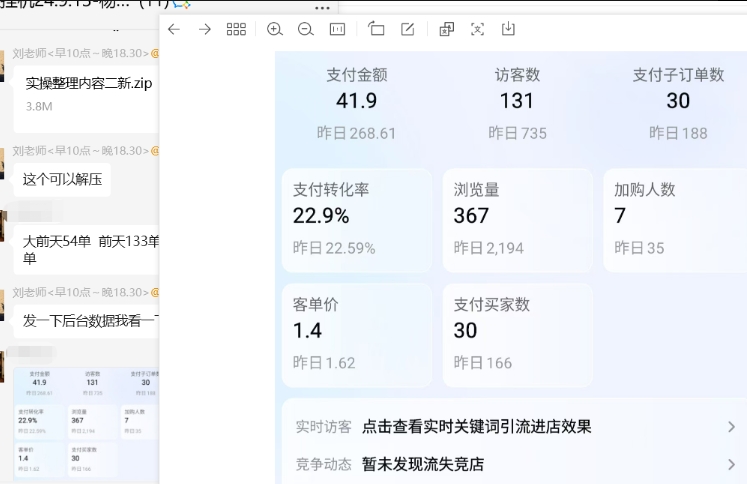The image size is (747, 484).
Task: Download and save the image
Action: [508, 29]
